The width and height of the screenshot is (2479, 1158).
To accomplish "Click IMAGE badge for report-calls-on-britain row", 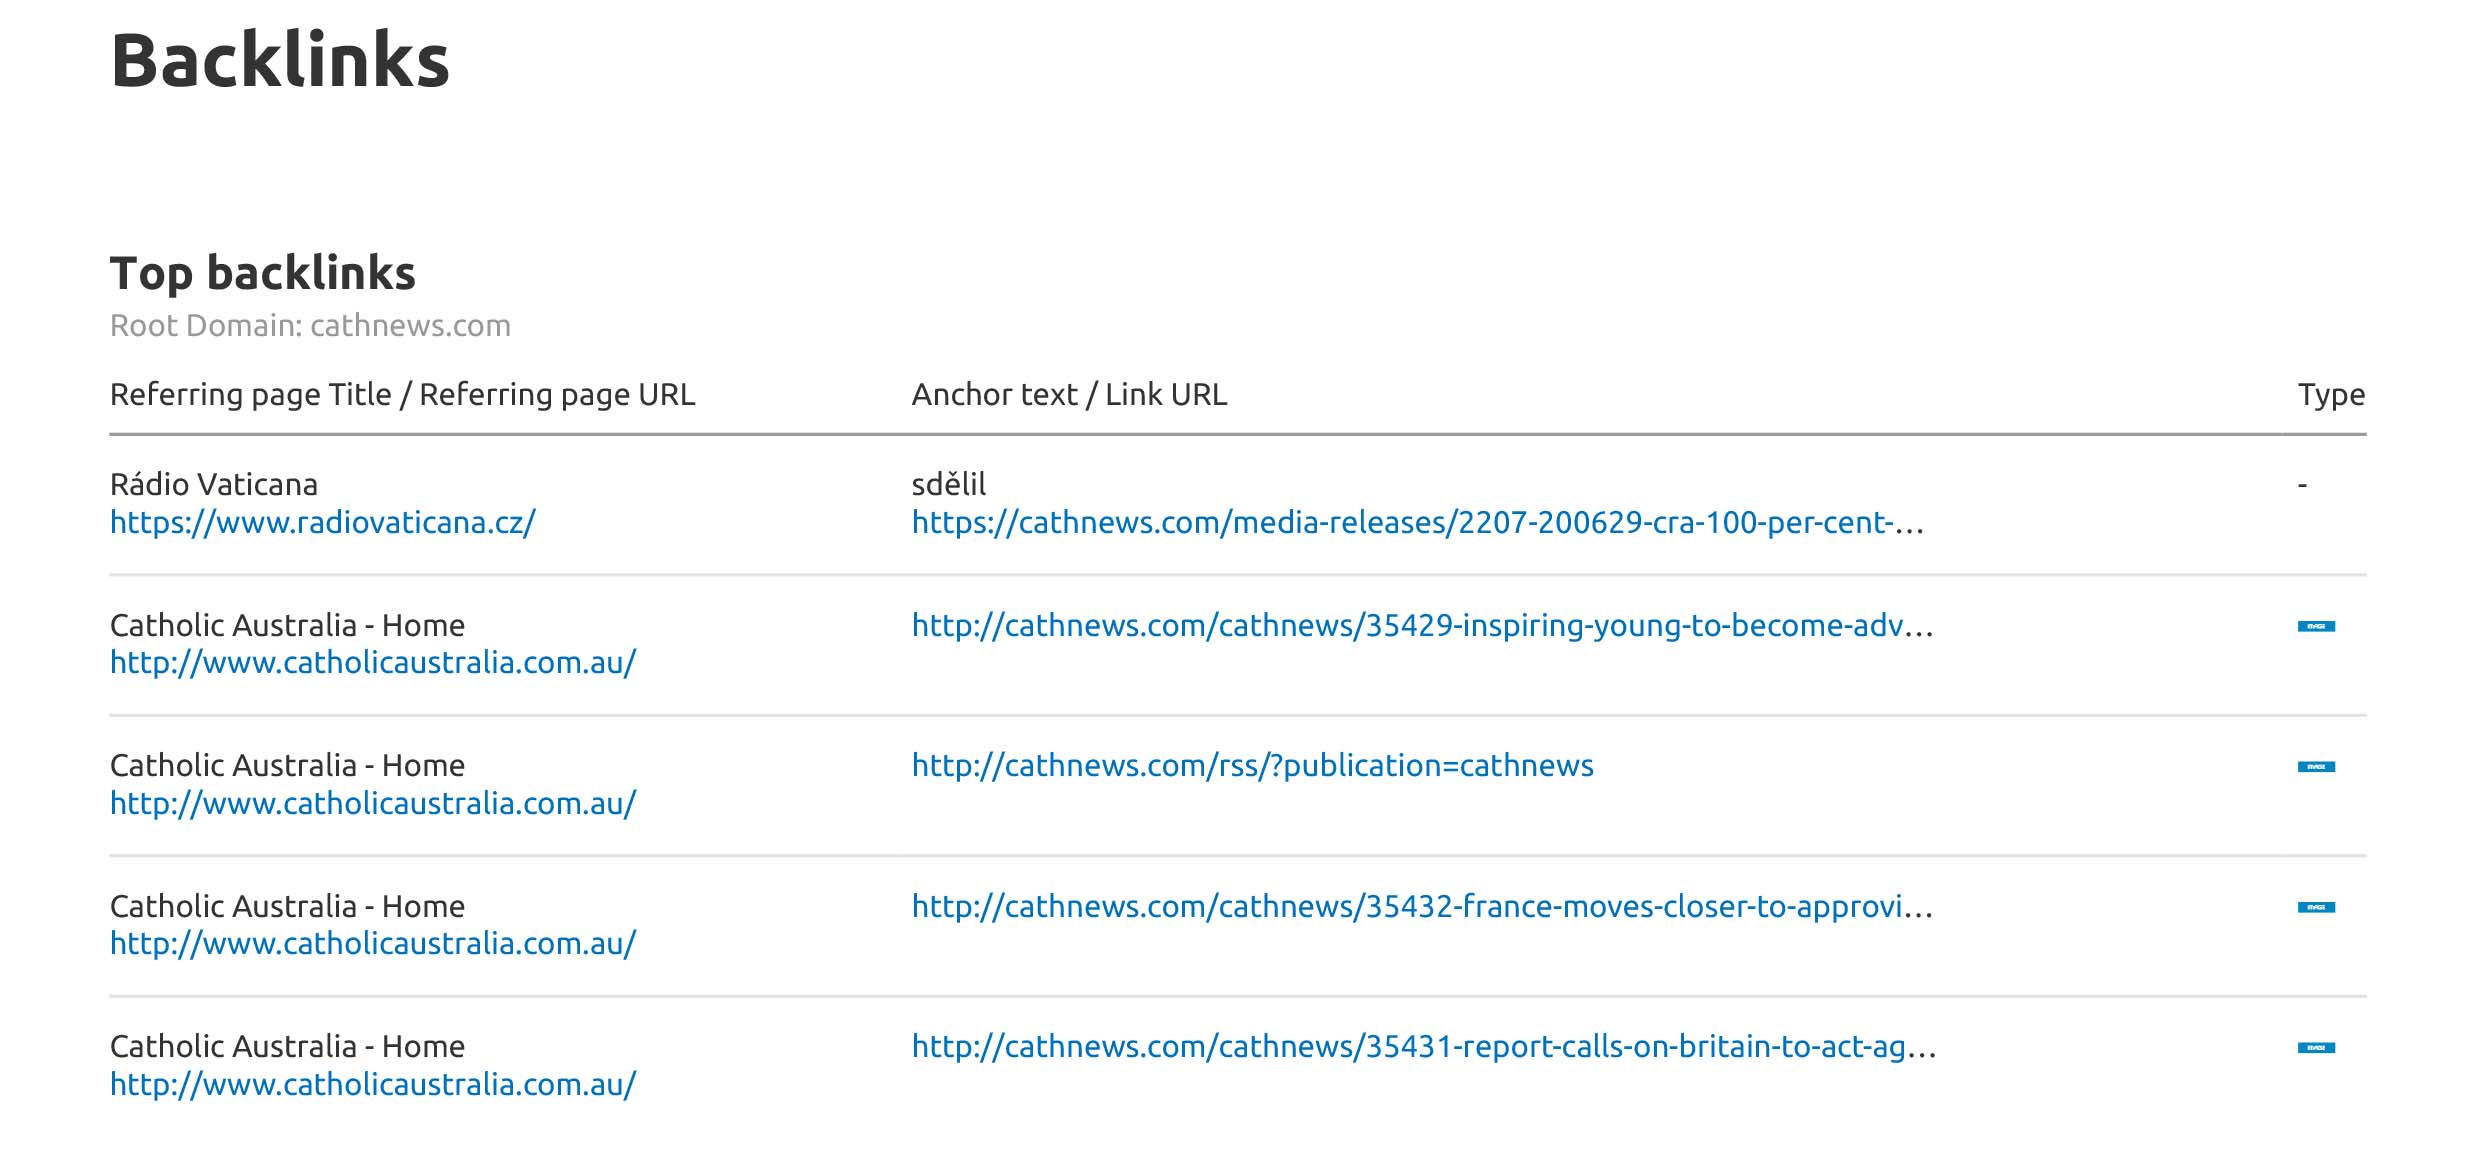I will (x=2315, y=1048).
